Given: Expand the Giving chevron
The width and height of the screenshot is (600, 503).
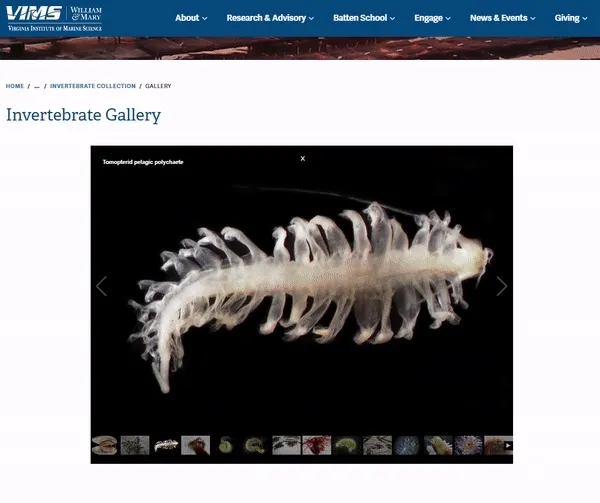Looking at the screenshot, I should (x=584, y=18).
